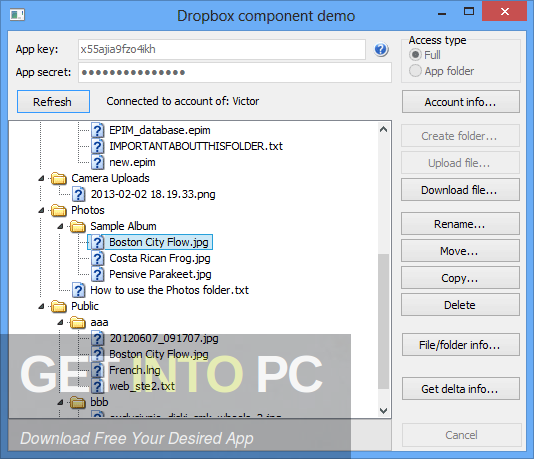Click the Get delta info button

pyautogui.click(x=460, y=389)
